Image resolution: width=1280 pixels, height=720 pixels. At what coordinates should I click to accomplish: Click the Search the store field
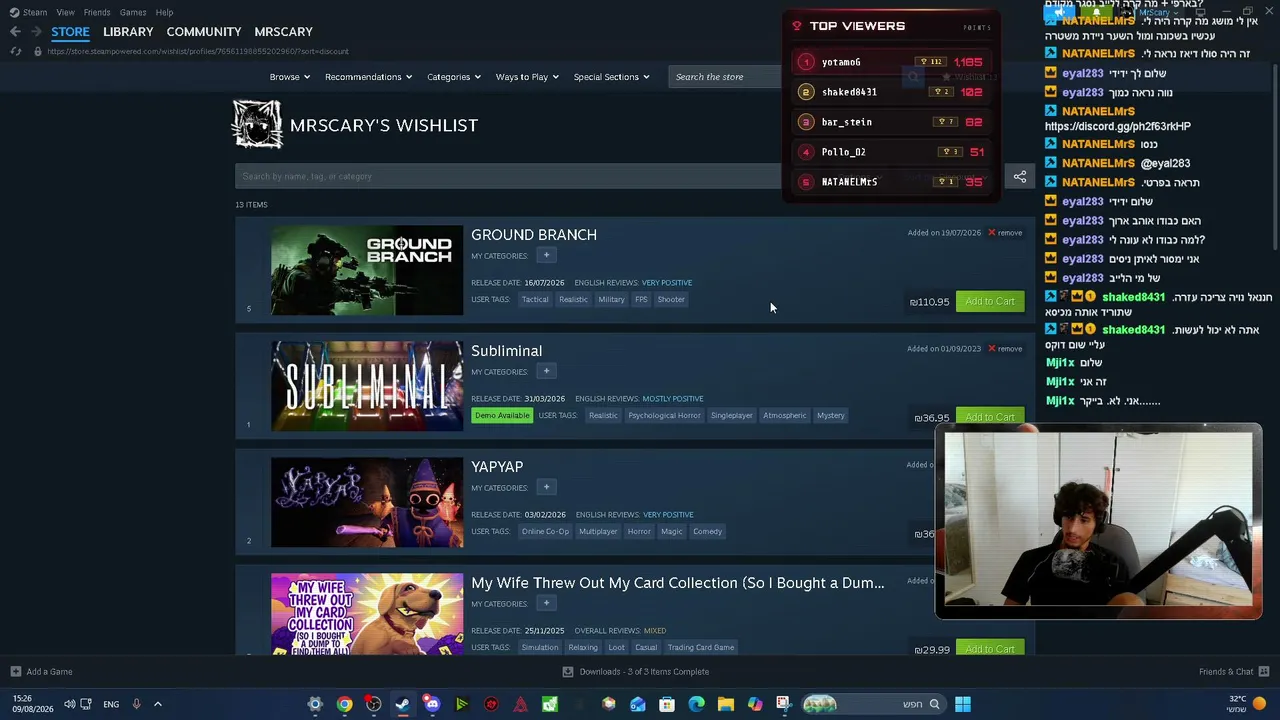click(x=725, y=77)
